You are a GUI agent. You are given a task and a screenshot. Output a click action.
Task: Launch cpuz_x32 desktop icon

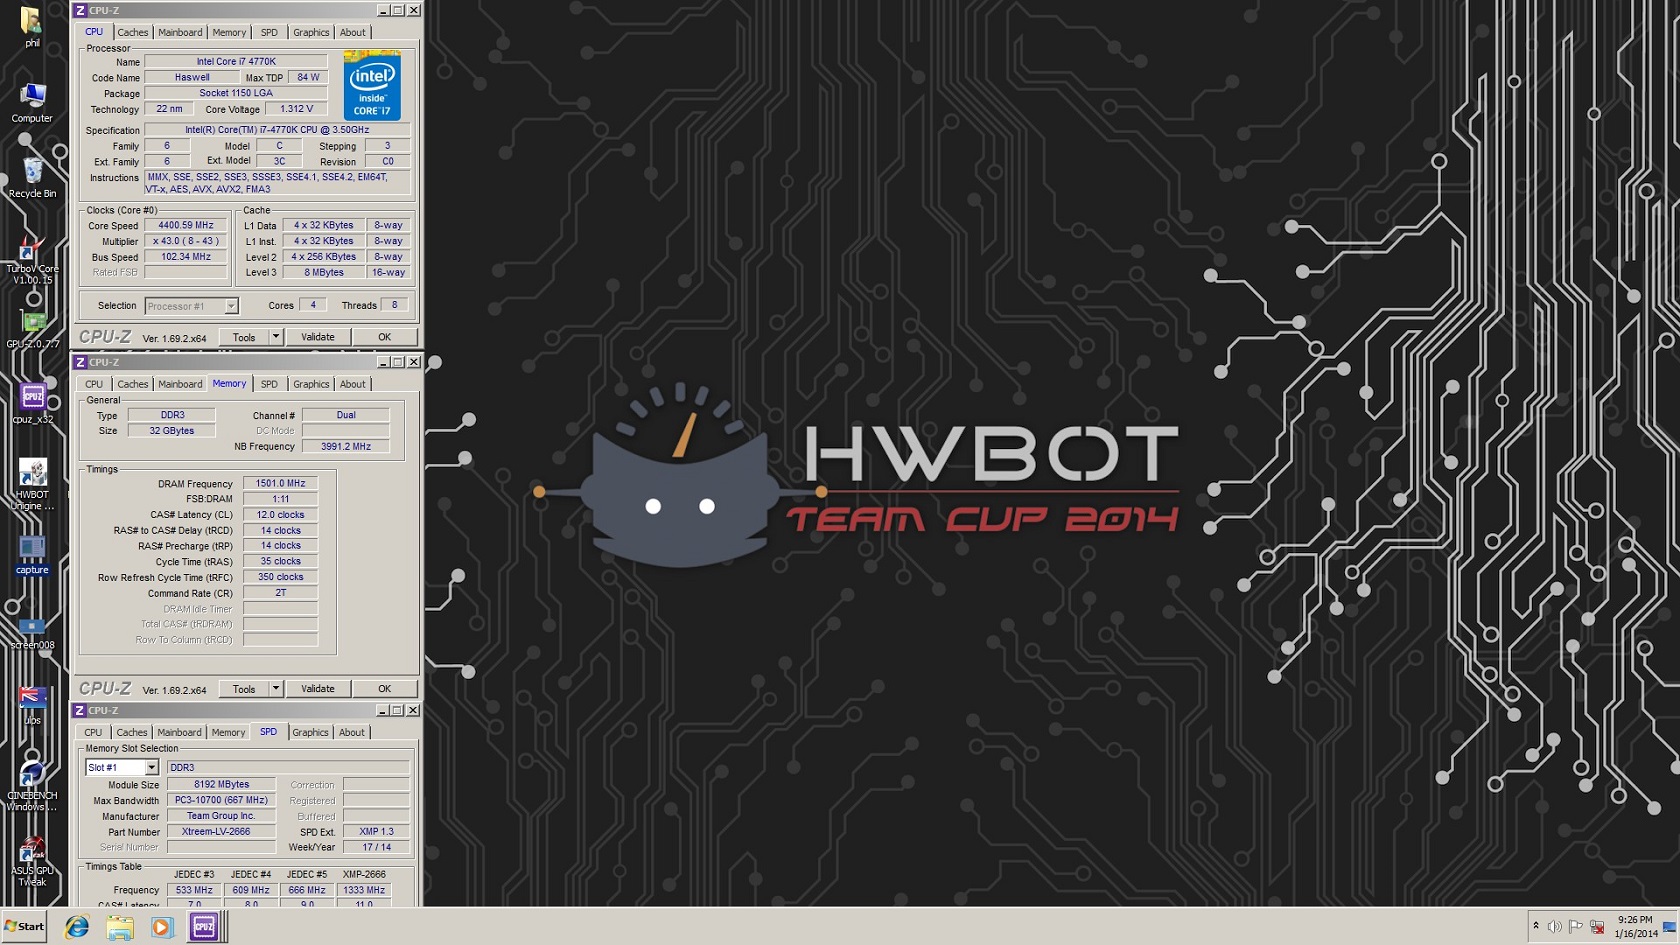[x=32, y=404]
